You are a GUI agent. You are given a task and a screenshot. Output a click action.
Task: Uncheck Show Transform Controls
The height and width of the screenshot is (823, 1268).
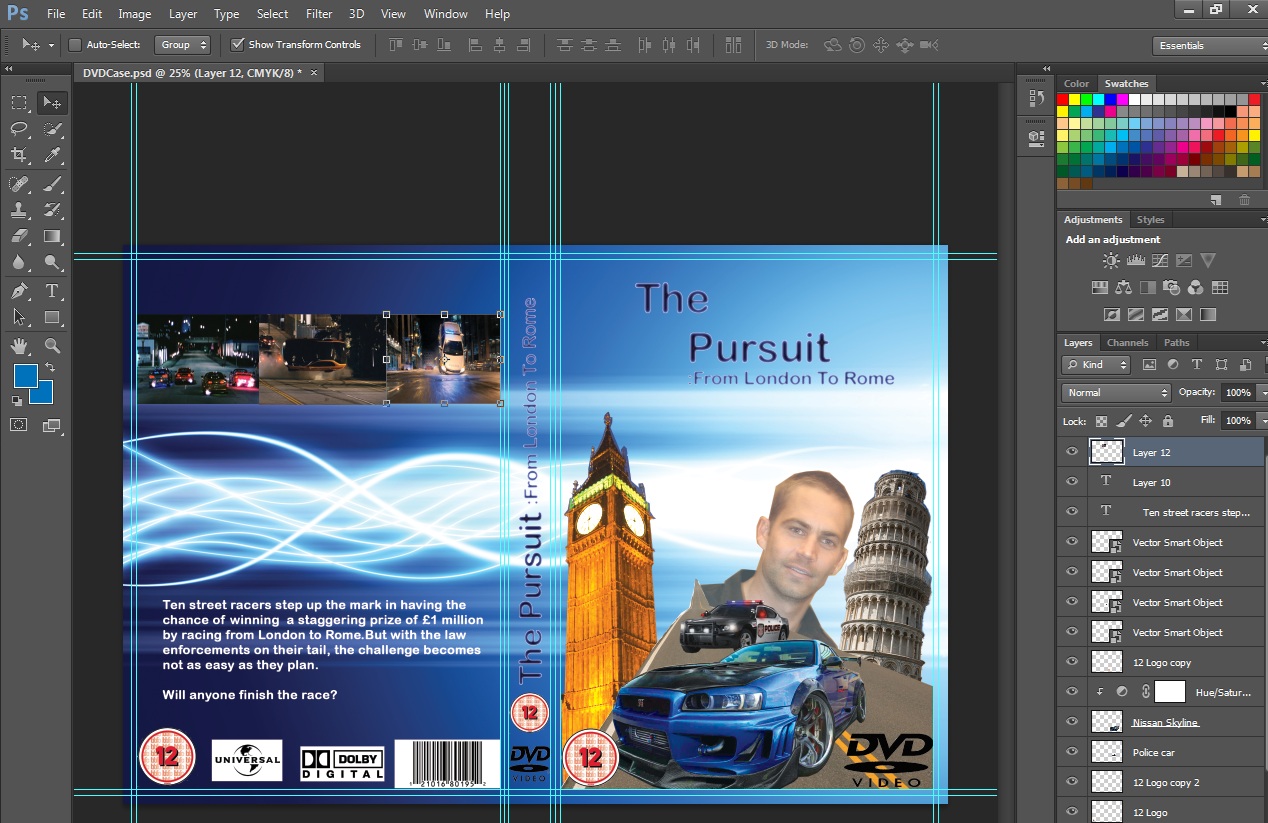pyautogui.click(x=237, y=44)
